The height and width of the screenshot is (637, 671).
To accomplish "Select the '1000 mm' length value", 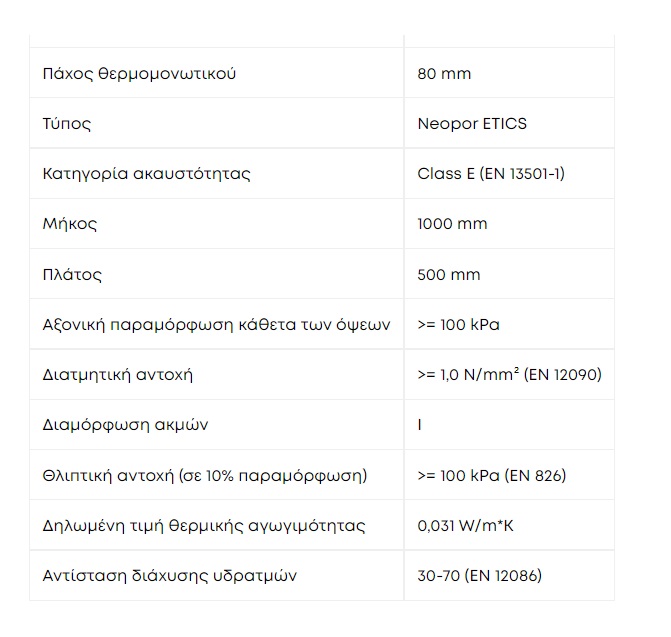I will point(452,224).
